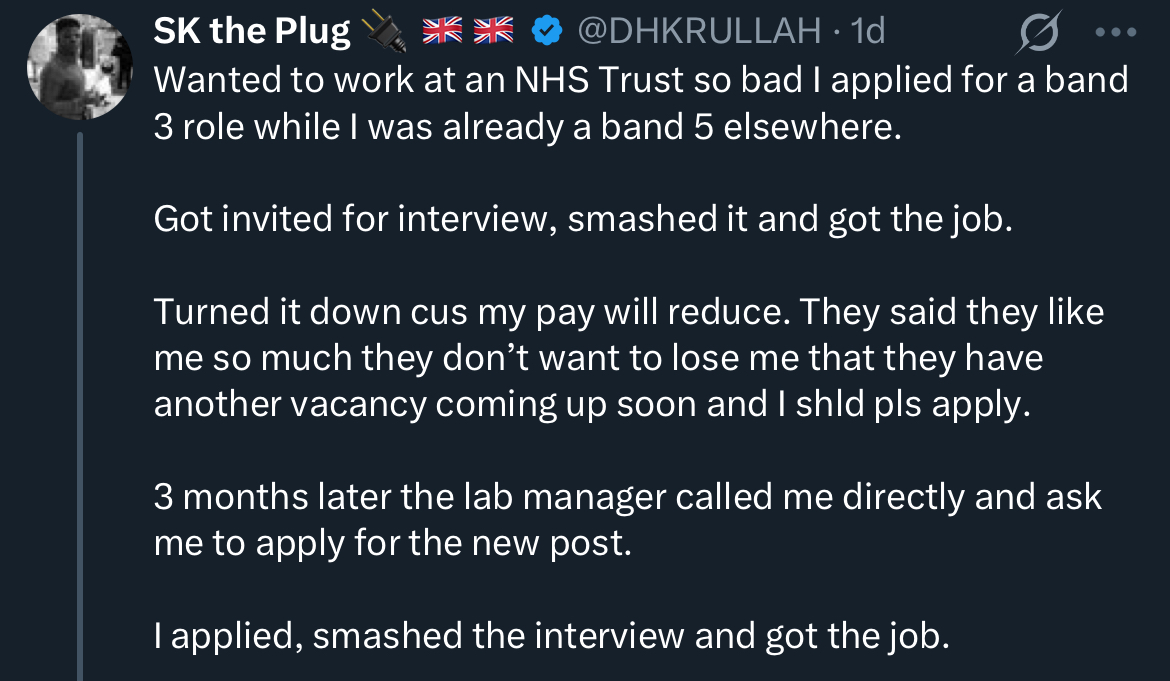Viewport: 1170px width, 681px height.
Task: Visit the @DHKRULLAH handle link
Action: click(699, 31)
